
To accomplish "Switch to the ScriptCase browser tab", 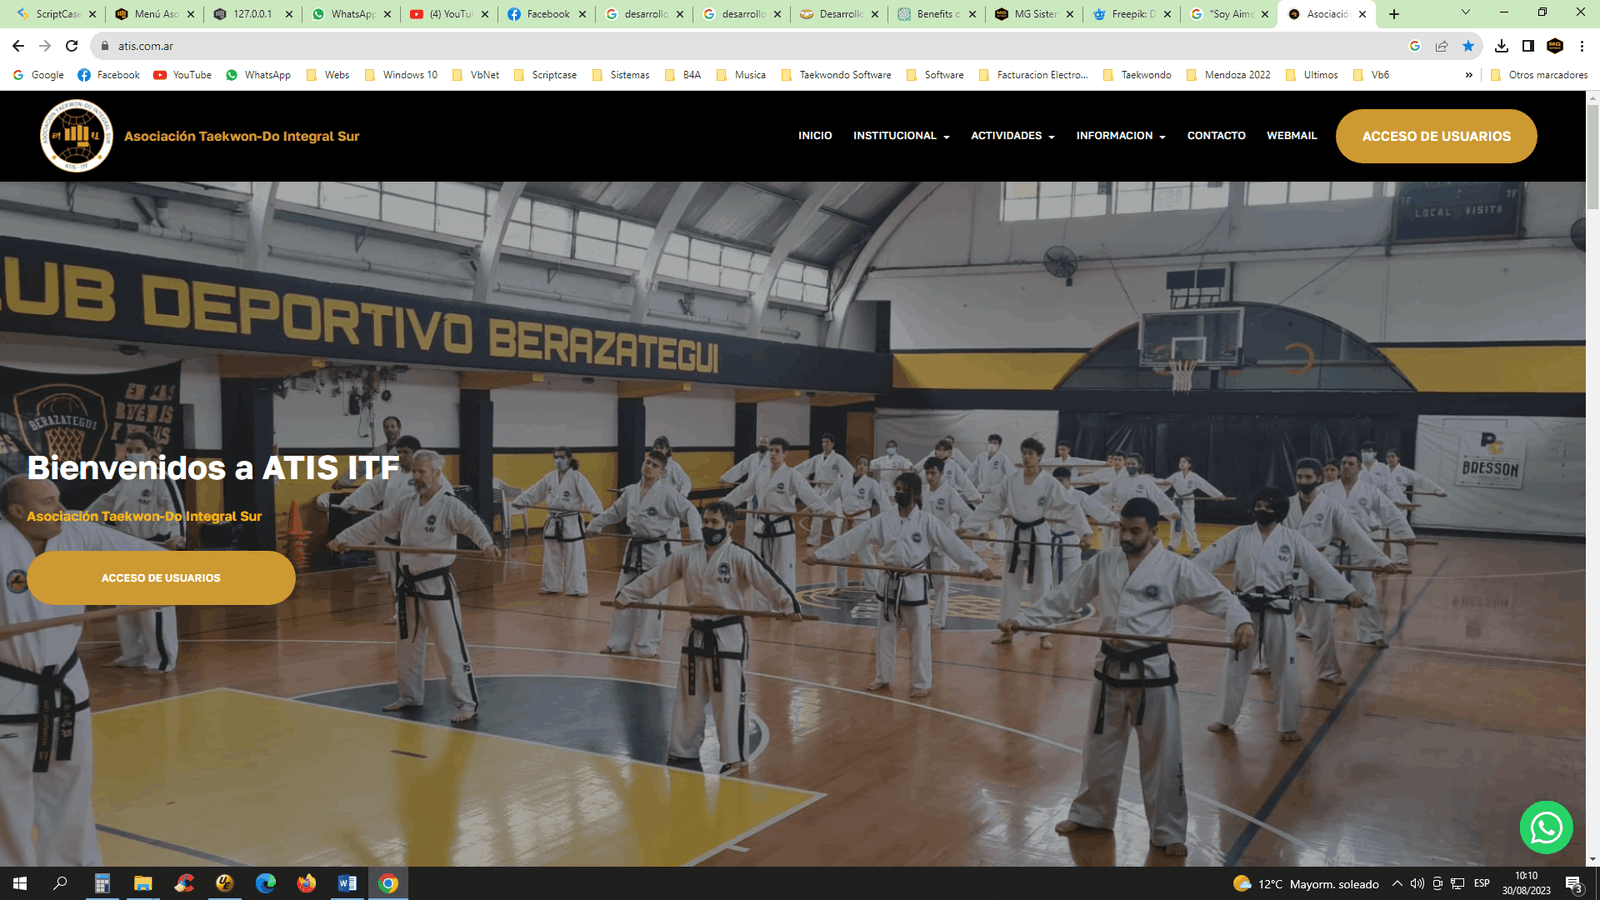I will (55, 14).
